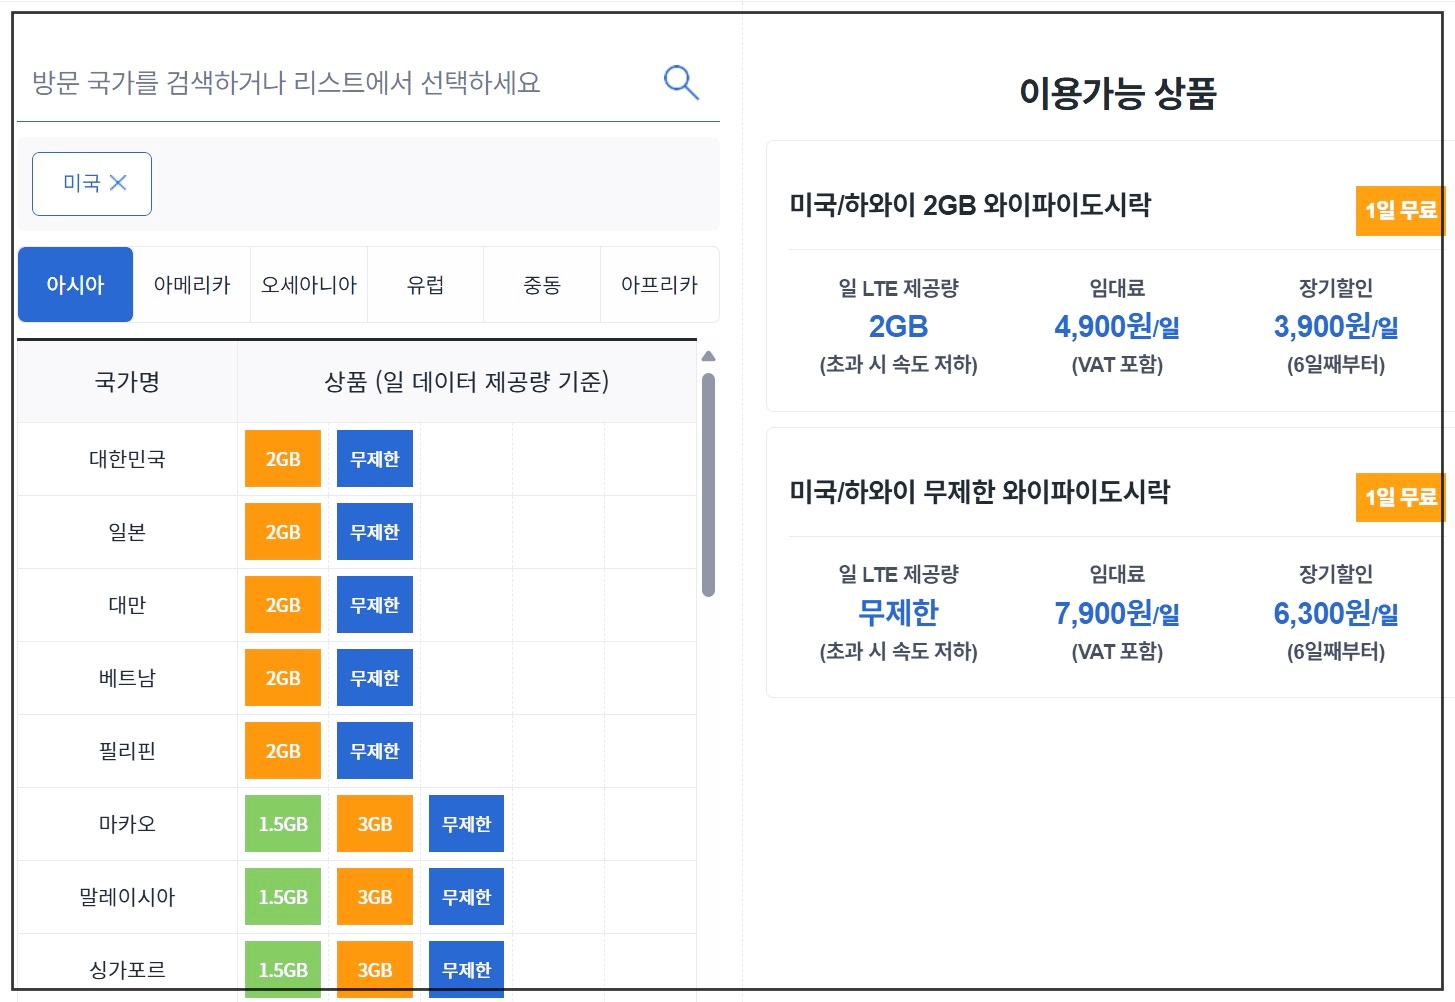Click the 1일 무료 badge on the 2GB product
The width and height of the screenshot is (1455, 1002).
pyautogui.click(x=1400, y=211)
